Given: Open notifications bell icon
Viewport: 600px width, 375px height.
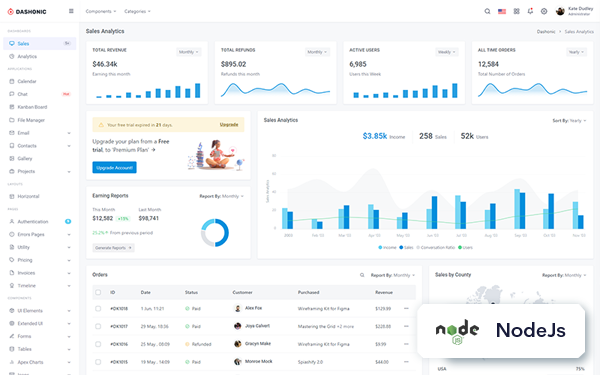Looking at the screenshot, I should 530,11.
